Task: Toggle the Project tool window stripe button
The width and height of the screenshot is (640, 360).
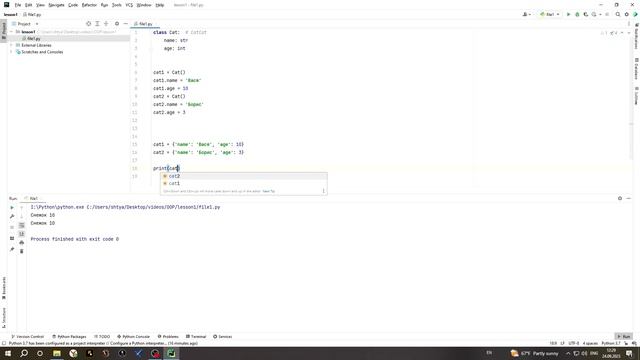Action: [x=4, y=30]
